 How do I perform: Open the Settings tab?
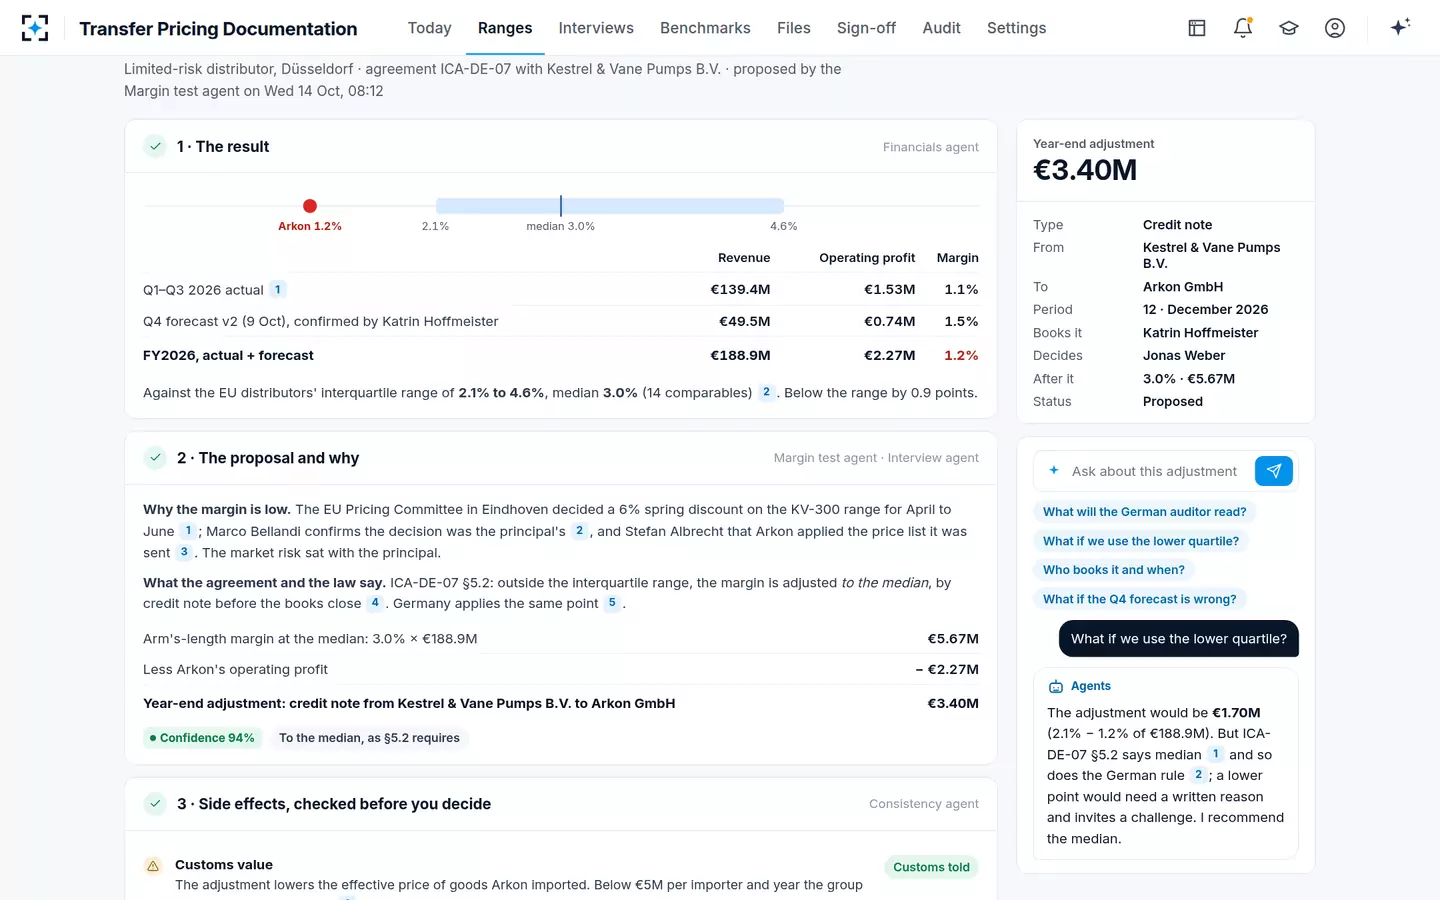click(x=1016, y=28)
